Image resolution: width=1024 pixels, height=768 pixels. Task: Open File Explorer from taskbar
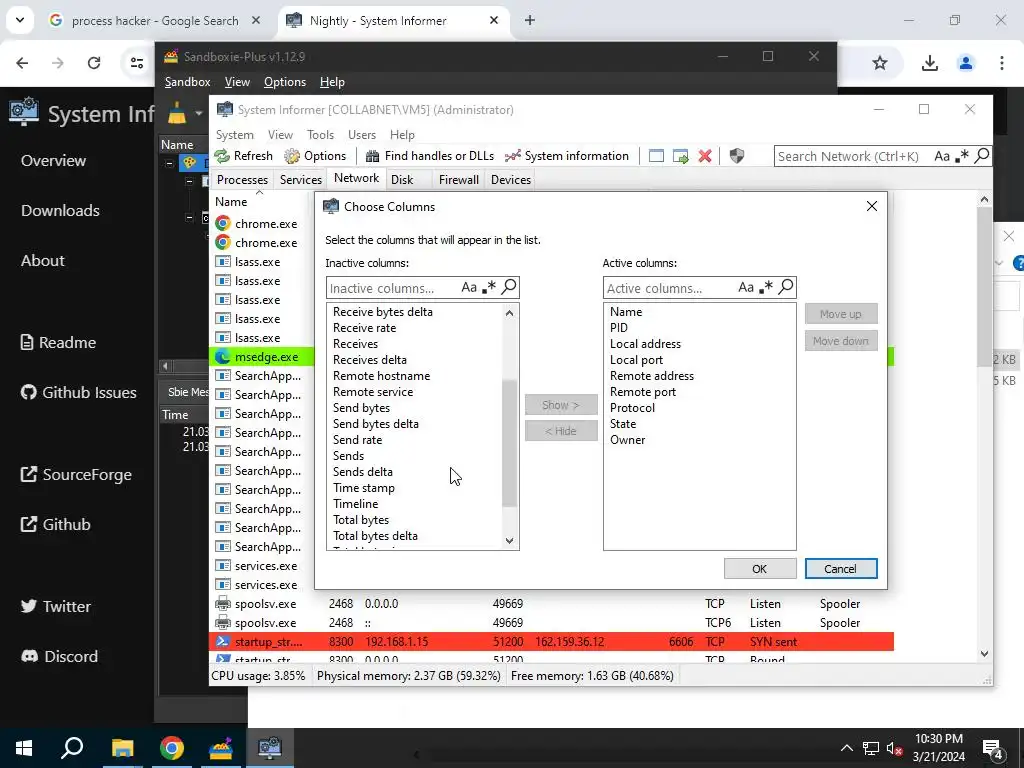(122, 748)
